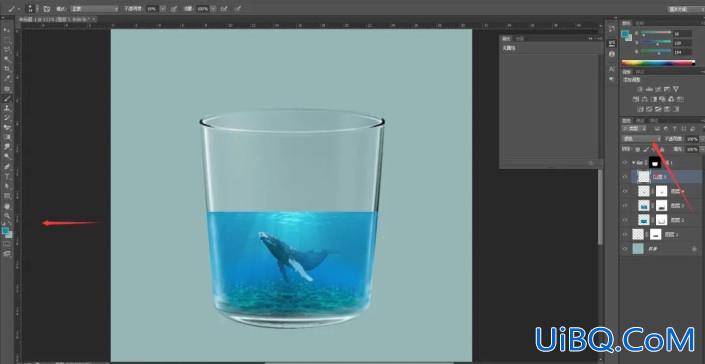
Task: Select the Rectangle shape tool
Action: pos(7,196)
